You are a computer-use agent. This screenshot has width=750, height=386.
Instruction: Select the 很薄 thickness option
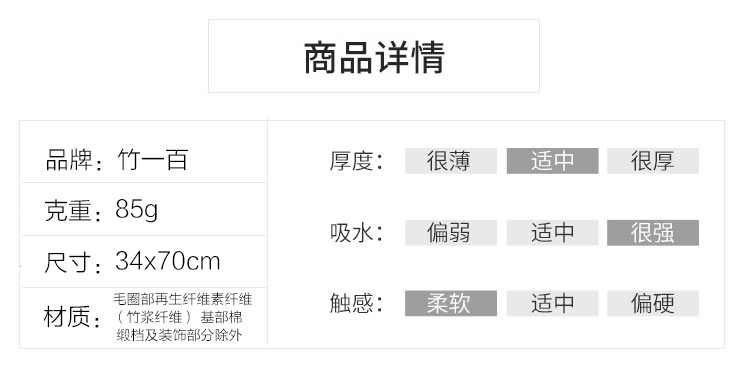[451, 161]
